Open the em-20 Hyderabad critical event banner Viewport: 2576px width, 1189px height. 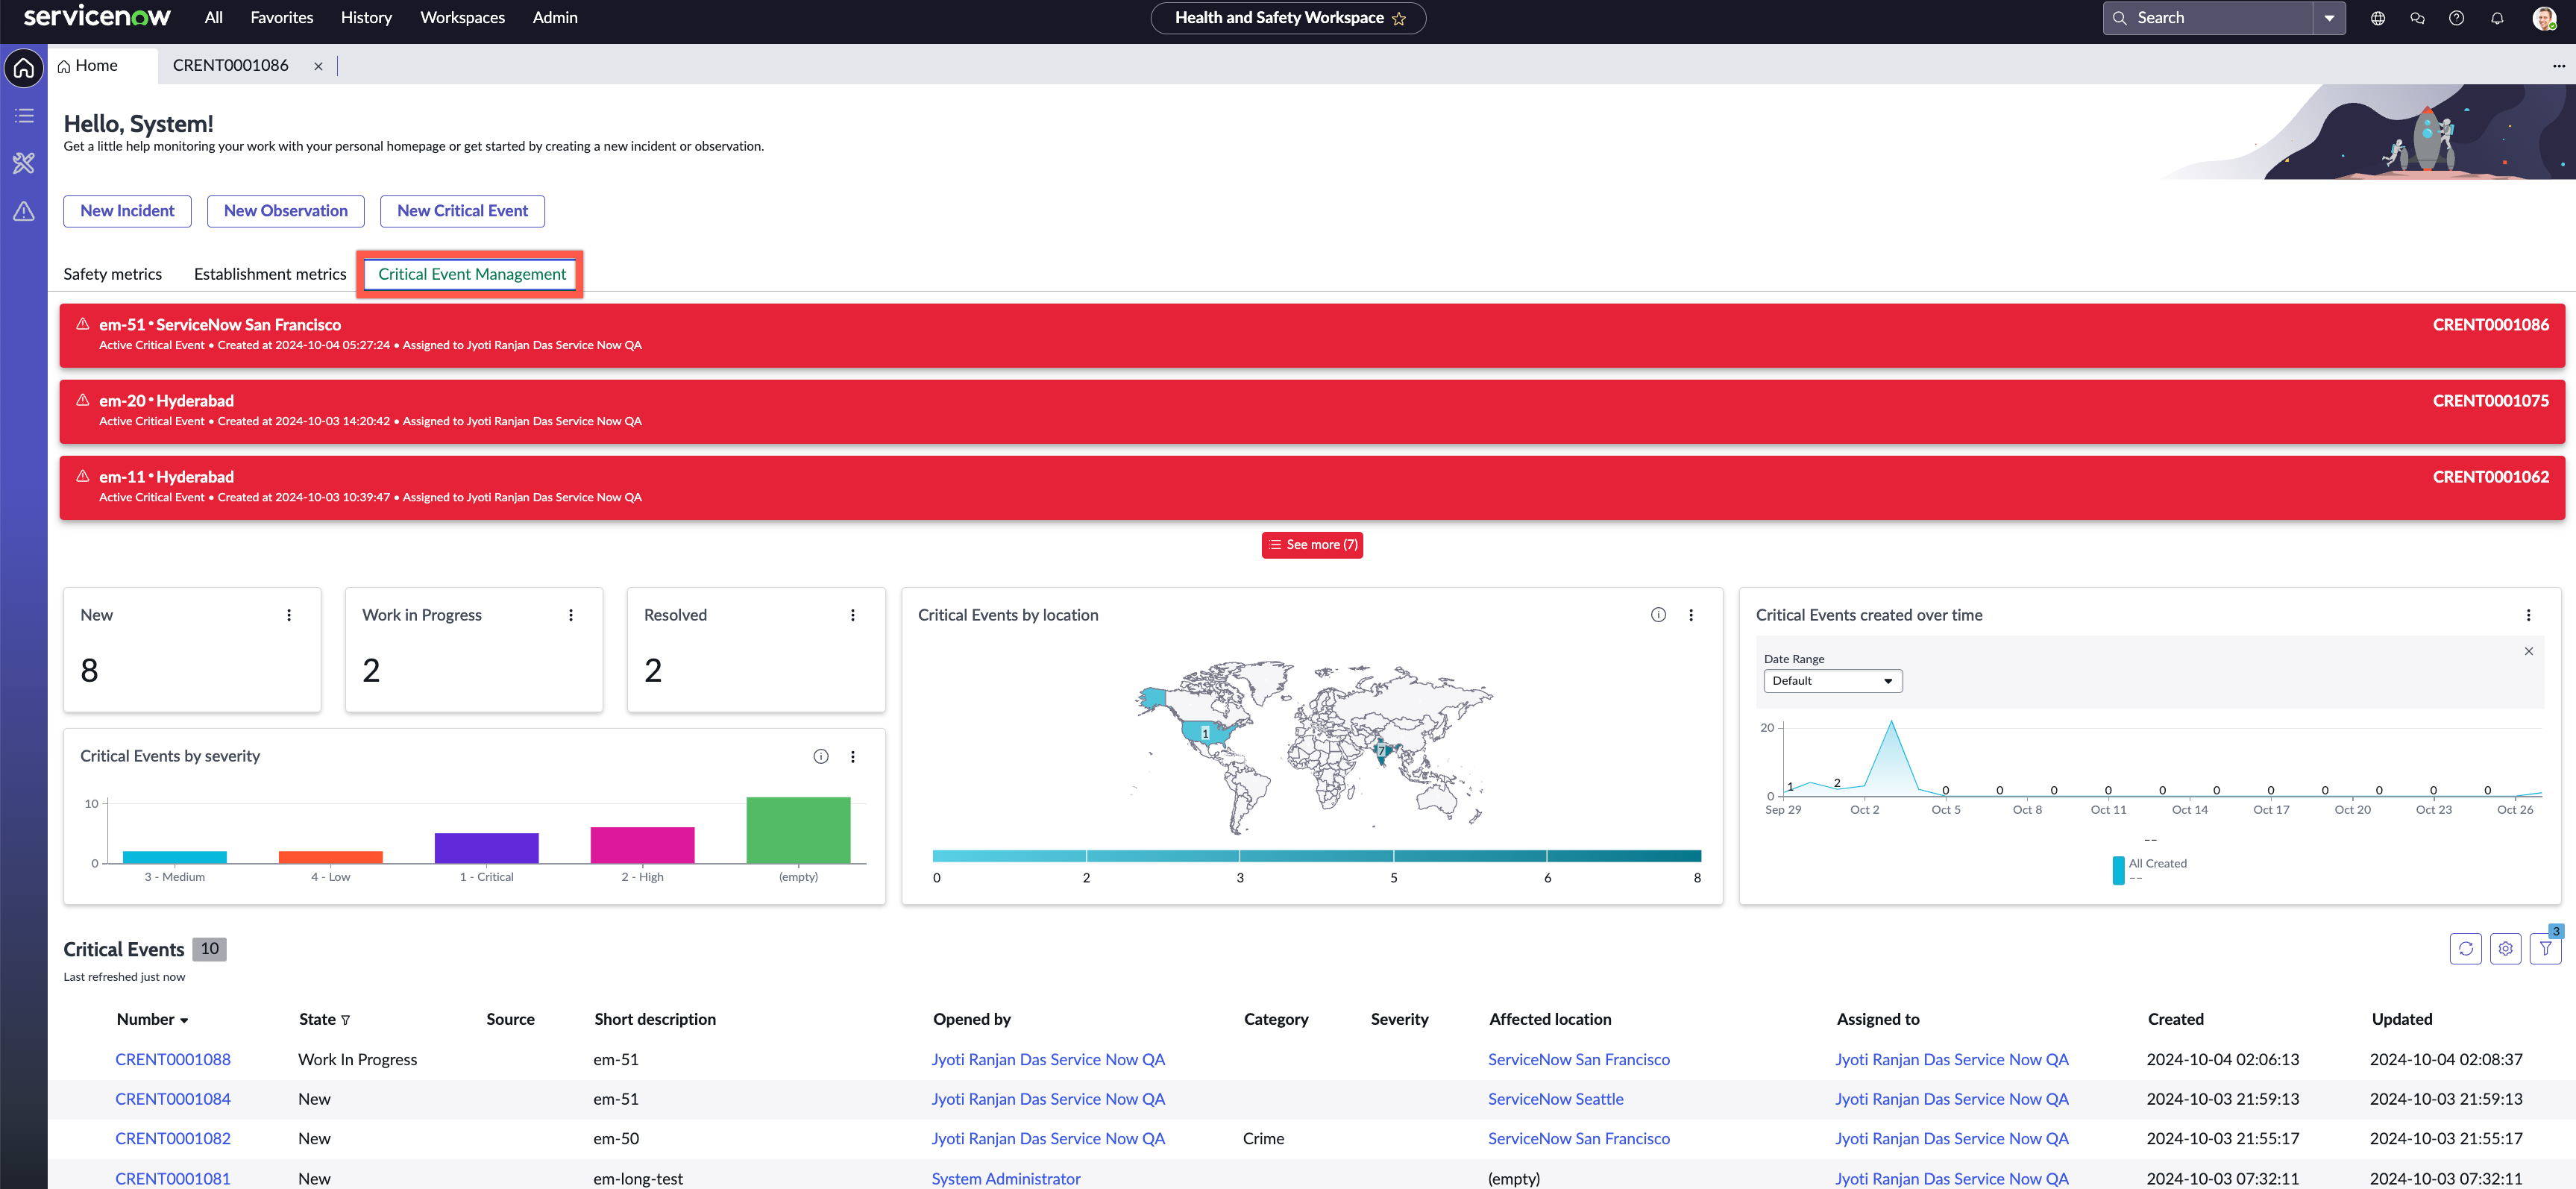point(1311,411)
